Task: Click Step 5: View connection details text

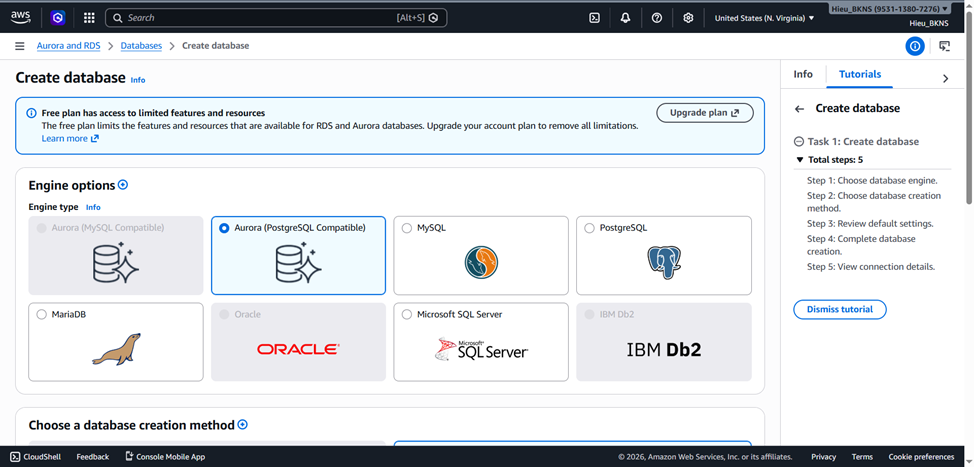Action: pos(871,267)
